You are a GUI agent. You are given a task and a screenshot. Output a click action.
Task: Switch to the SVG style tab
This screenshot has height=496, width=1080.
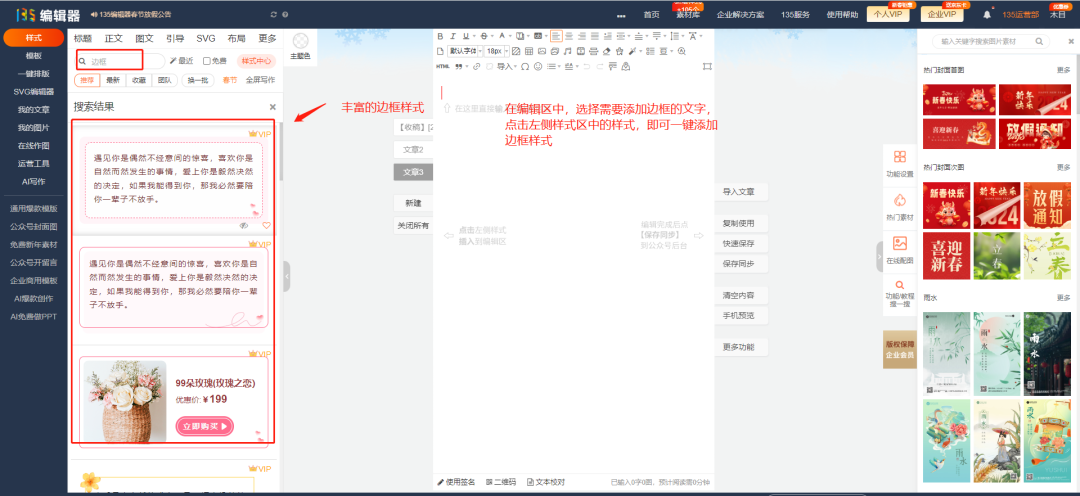(x=205, y=38)
